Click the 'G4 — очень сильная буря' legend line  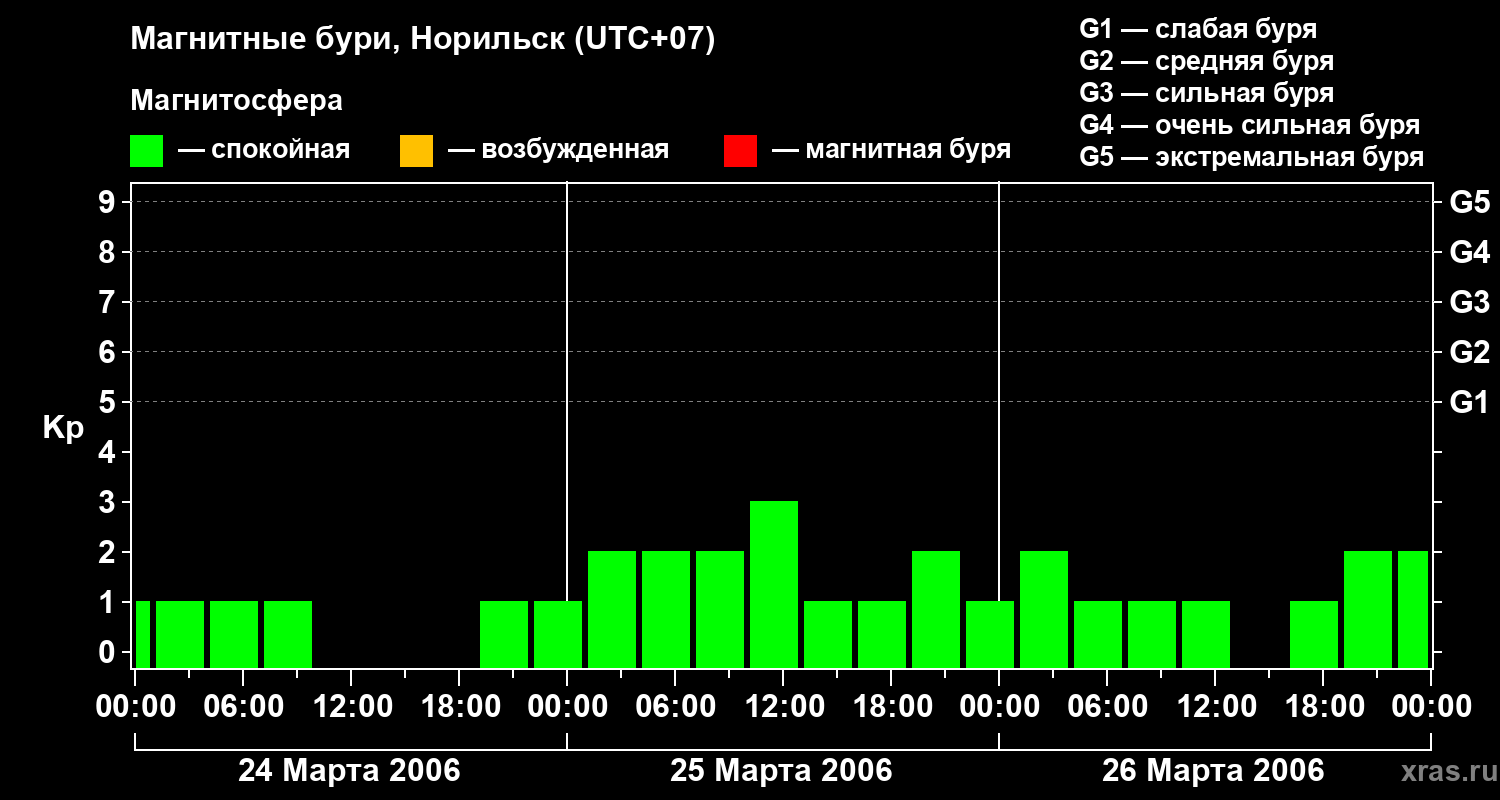click(1250, 125)
